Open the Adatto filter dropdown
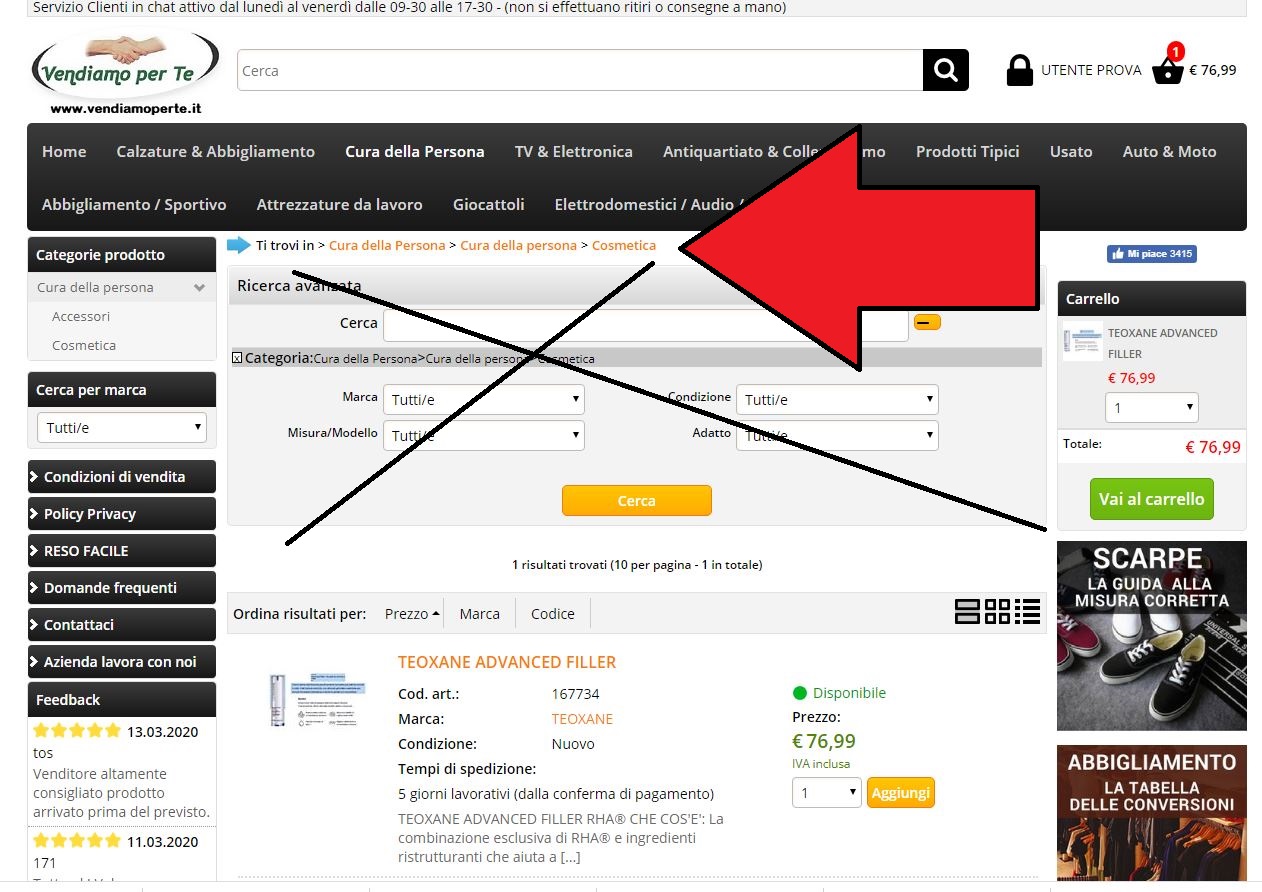1262x892 pixels. click(x=837, y=435)
